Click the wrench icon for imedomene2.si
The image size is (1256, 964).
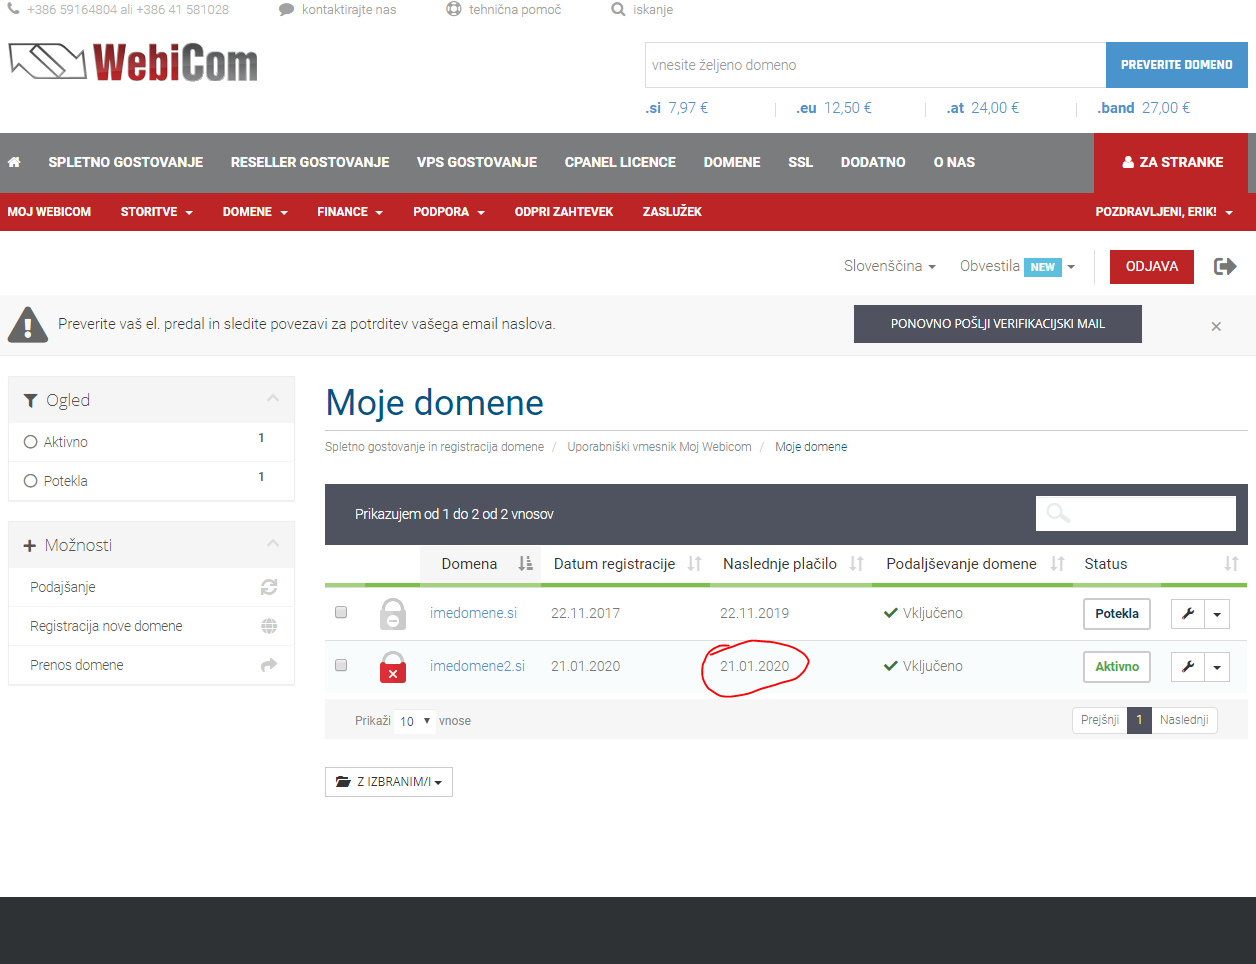1188,667
